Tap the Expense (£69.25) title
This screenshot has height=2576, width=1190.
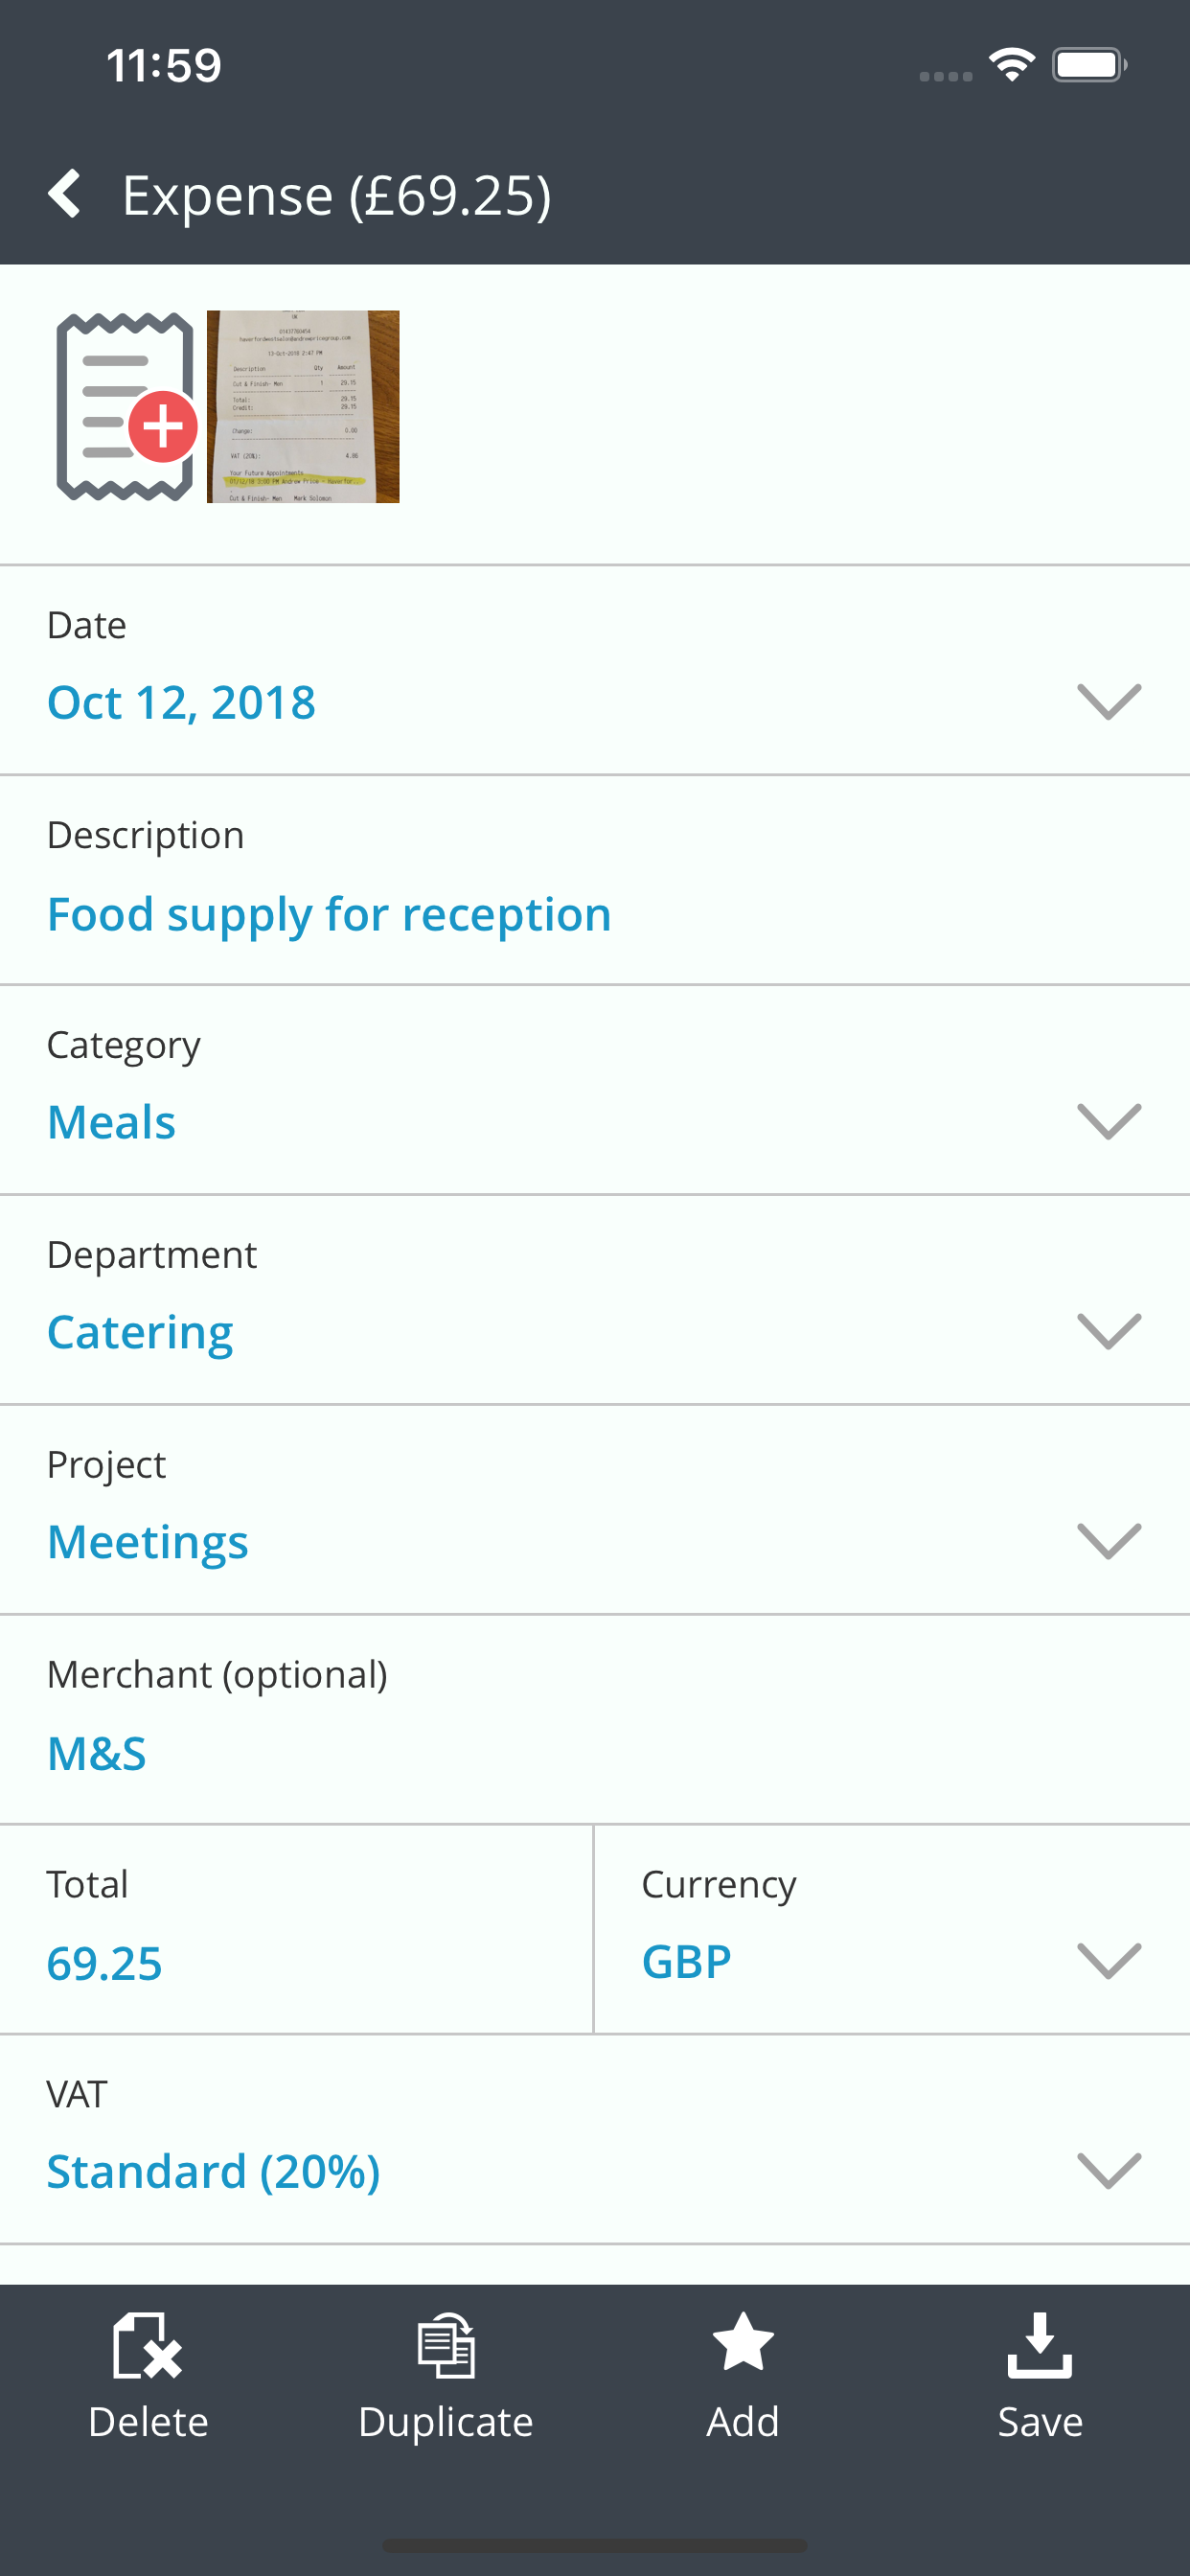click(336, 195)
